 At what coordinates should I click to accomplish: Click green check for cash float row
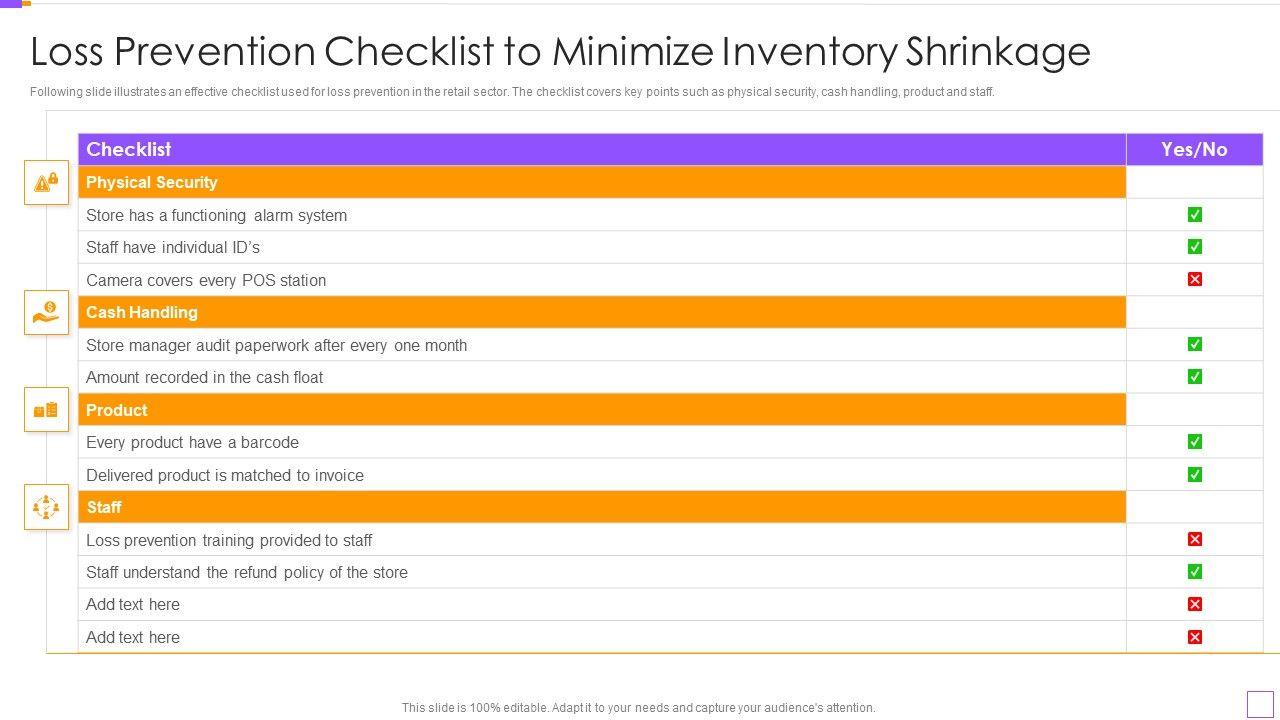tap(1194, 377)
